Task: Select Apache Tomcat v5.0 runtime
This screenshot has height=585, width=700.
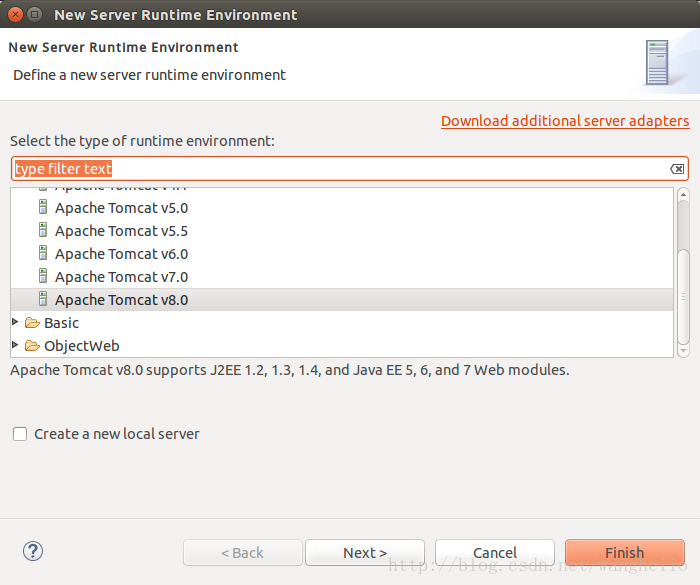Action: [x=342, y=208]
